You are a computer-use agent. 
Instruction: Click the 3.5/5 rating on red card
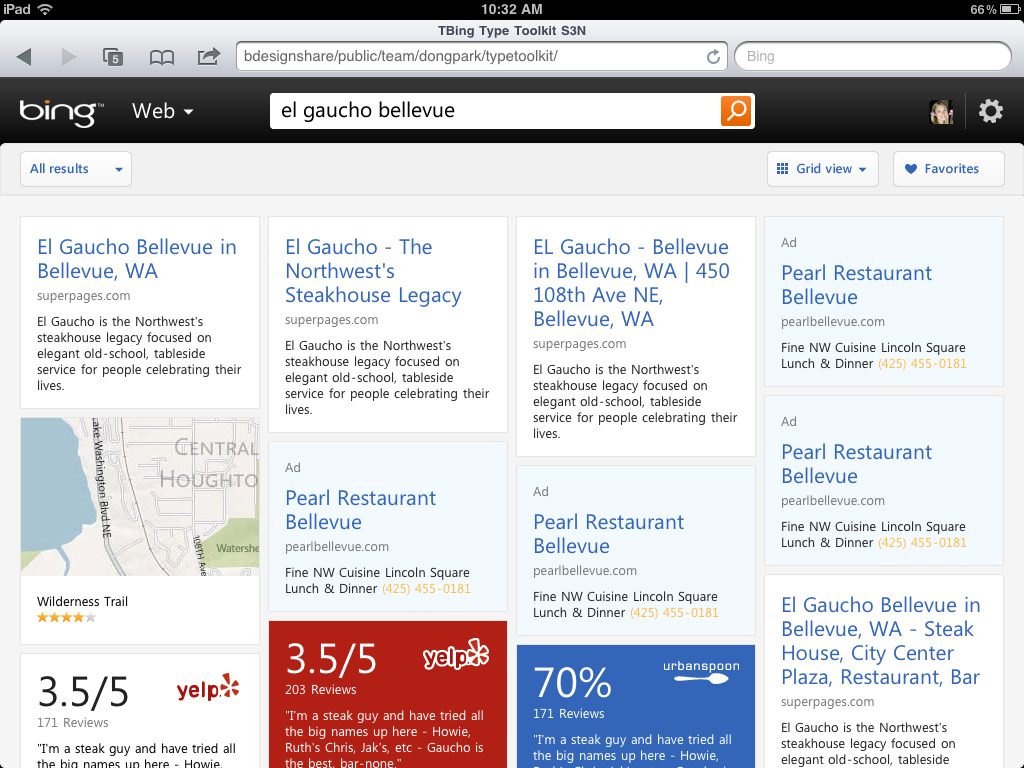tap(331, 659)
